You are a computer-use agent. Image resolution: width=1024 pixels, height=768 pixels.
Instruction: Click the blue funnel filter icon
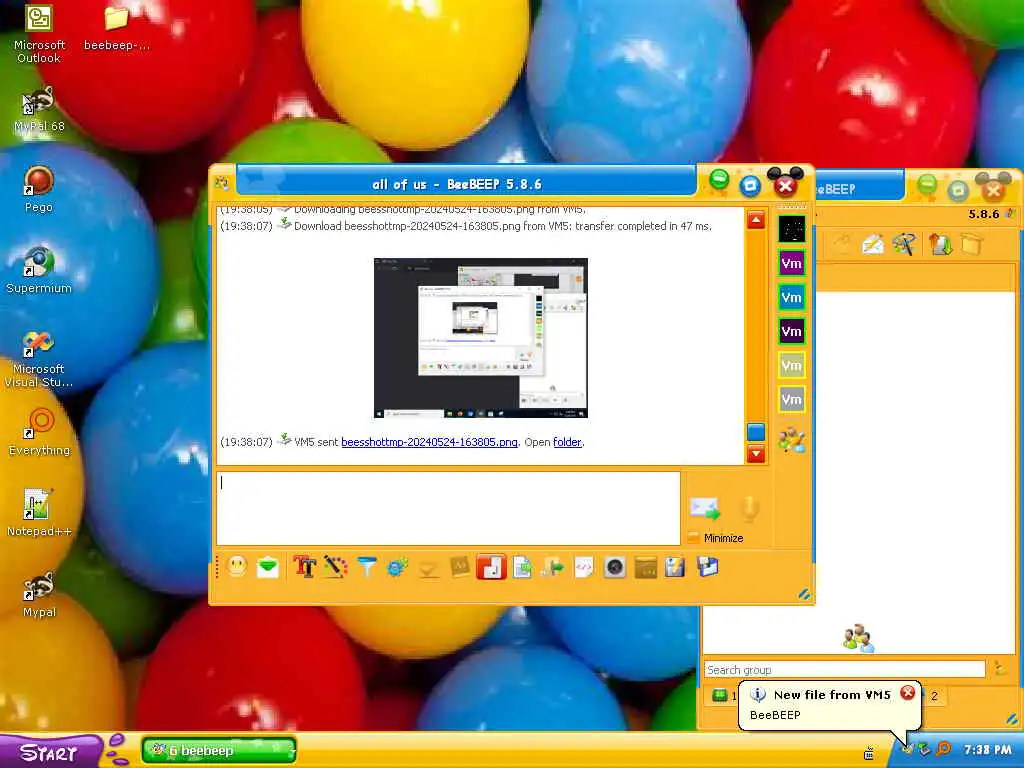click(366, 567)
